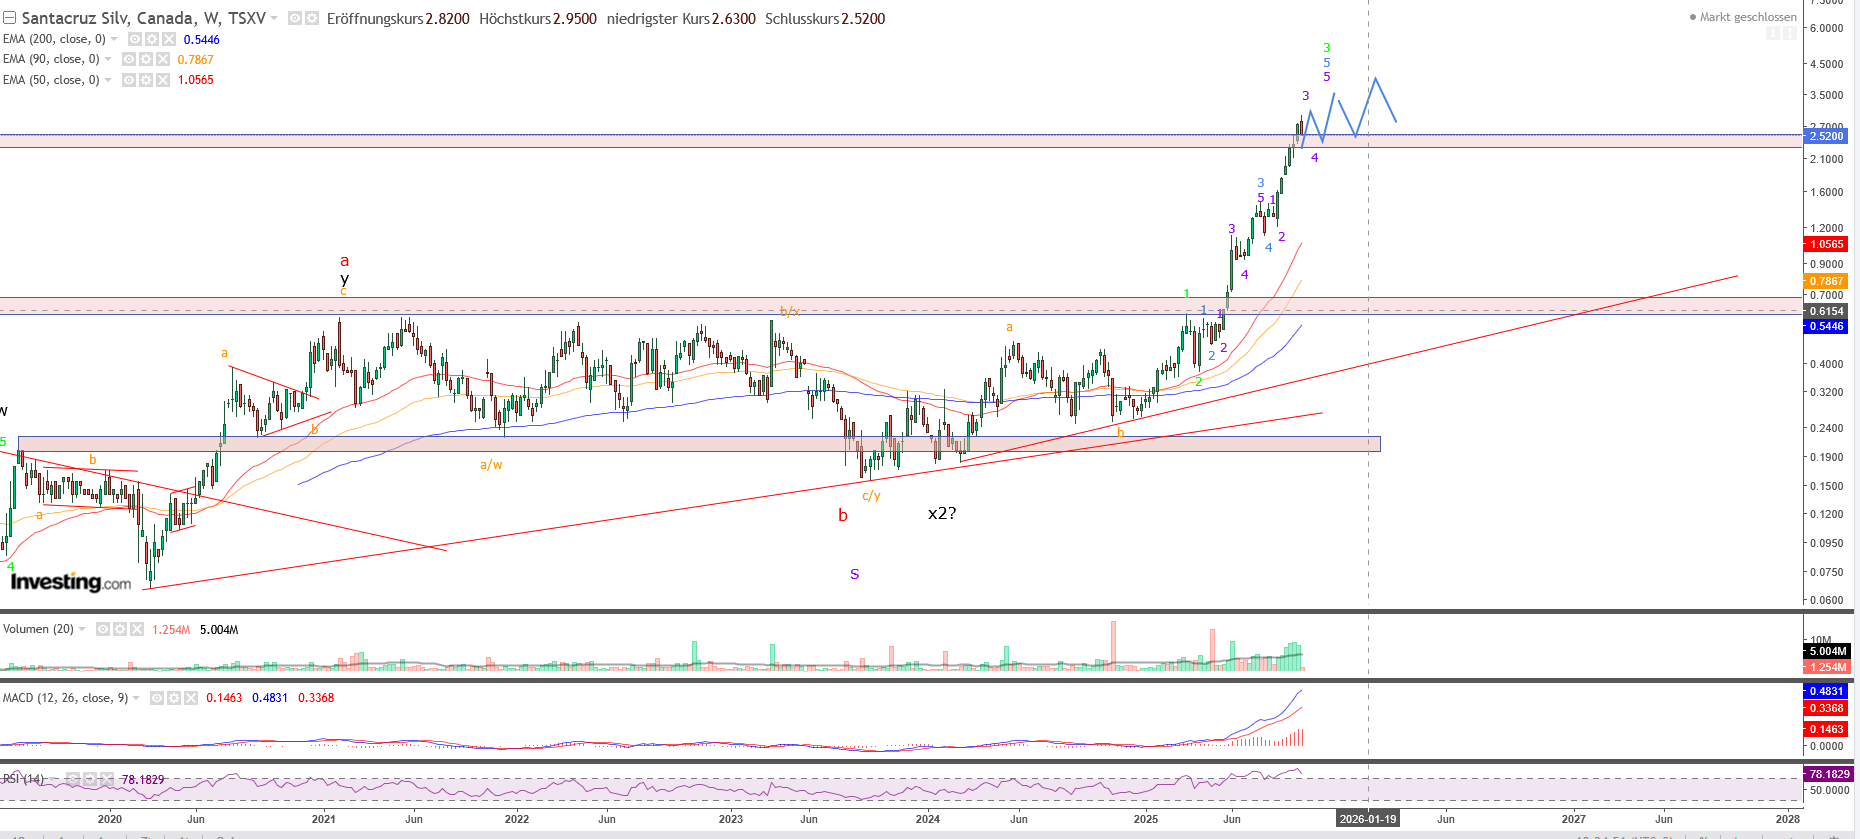Open MACD indicator settings gear
The image size is (1860, 839).
point(174,698)
